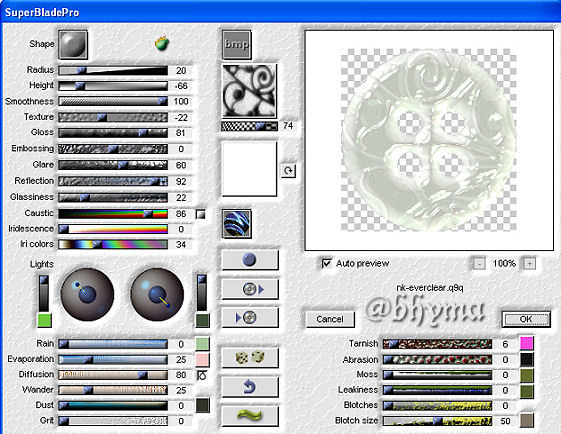Click the green Leakiness color swatch
This screenshot has height=434, width=561.
527,391
